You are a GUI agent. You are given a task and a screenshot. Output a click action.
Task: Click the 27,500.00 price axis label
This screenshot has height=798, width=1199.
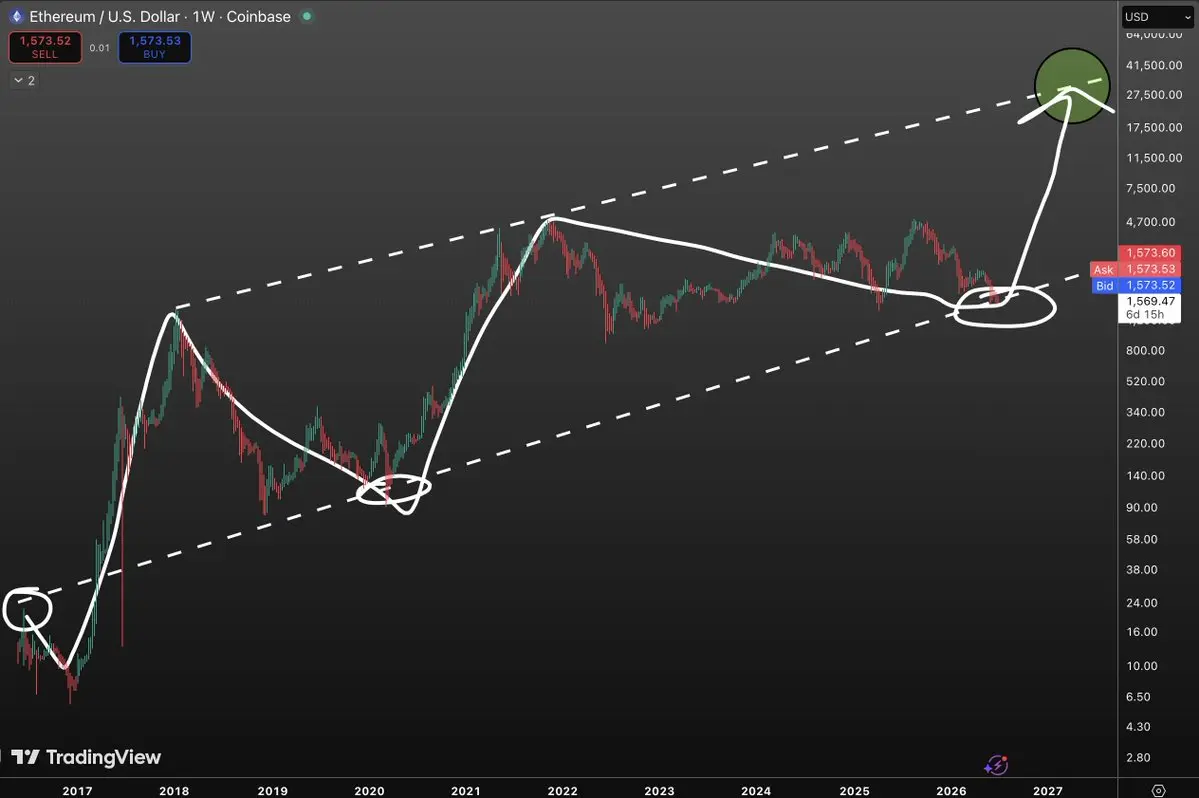(1153, 95)
